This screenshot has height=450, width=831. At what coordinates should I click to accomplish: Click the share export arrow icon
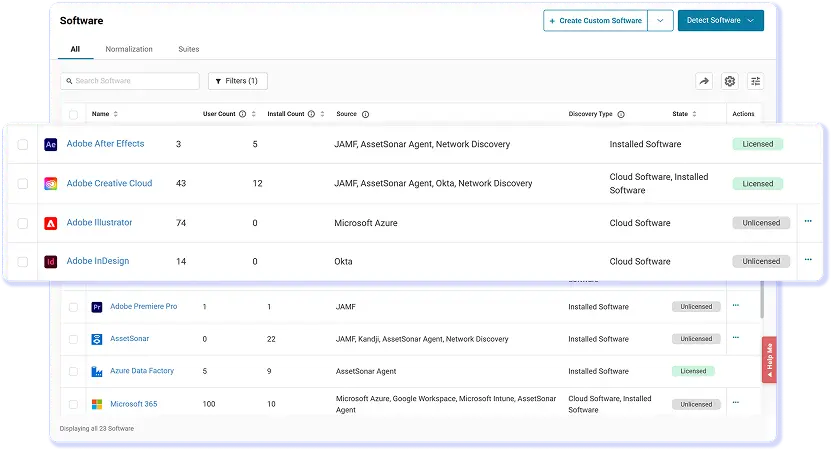[x=704, y=81]
